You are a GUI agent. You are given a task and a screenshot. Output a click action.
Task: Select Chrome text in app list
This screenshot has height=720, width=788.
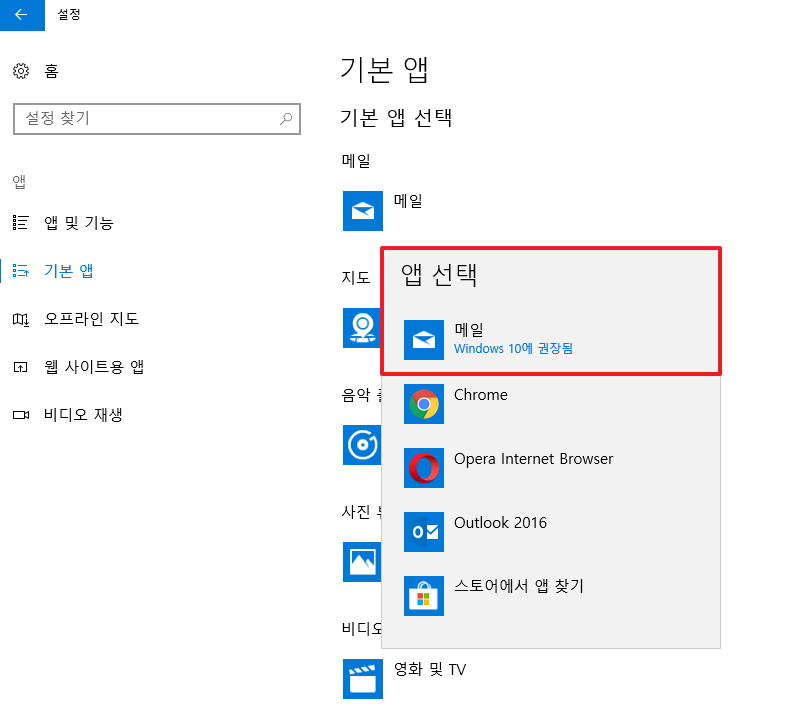[x=481, y=395]
